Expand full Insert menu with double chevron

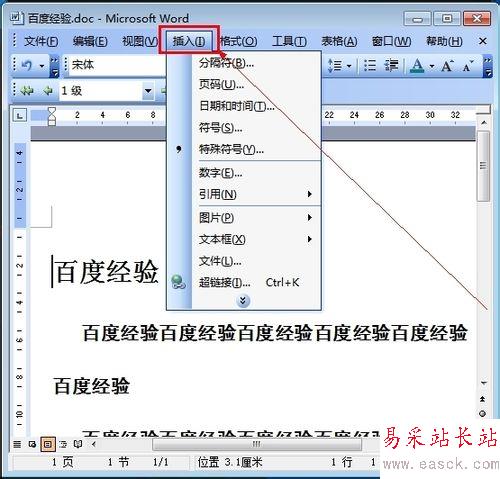pyautogui.click(x=243, y=301)
